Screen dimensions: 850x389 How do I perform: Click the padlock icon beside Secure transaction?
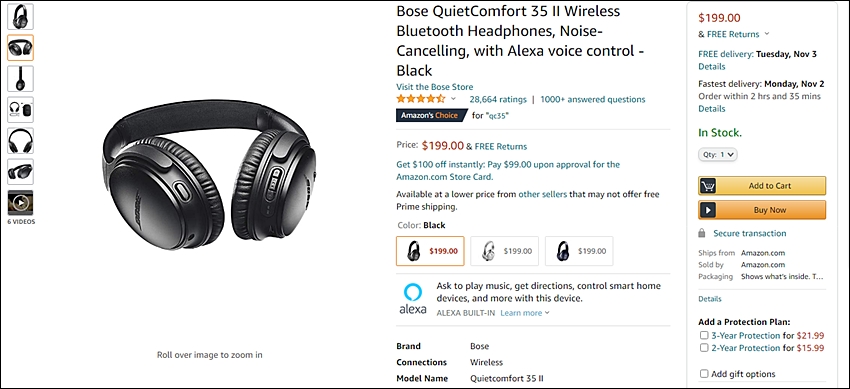[x=702, y=234]
